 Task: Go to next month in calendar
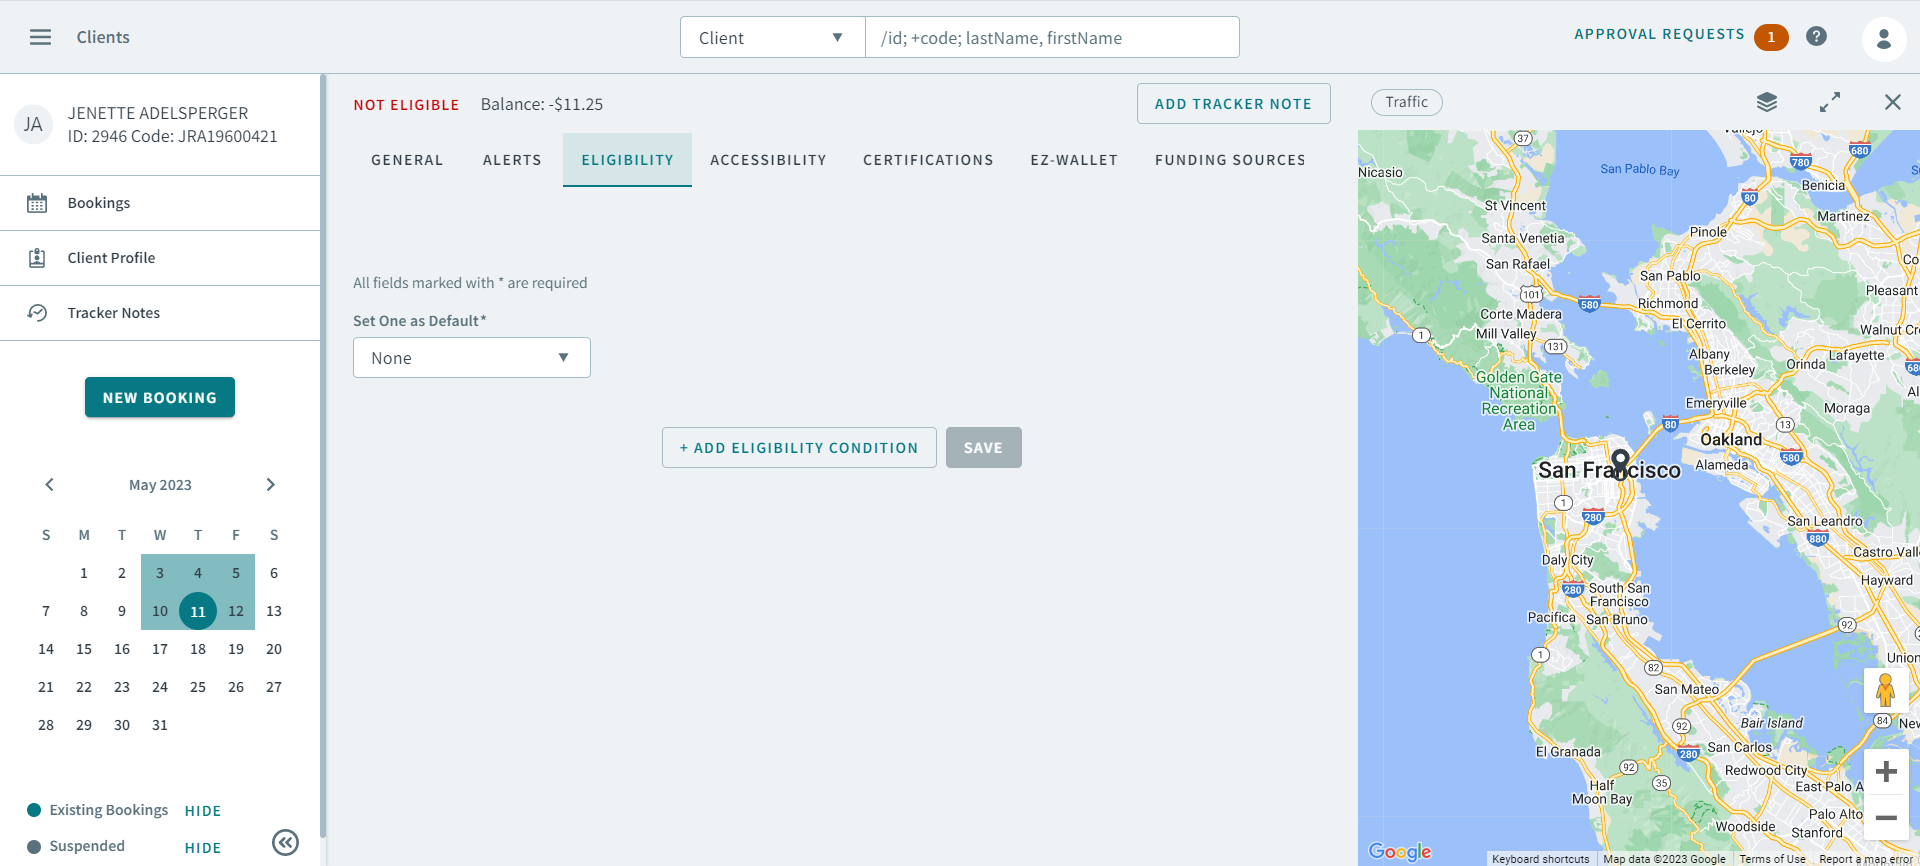270,485
